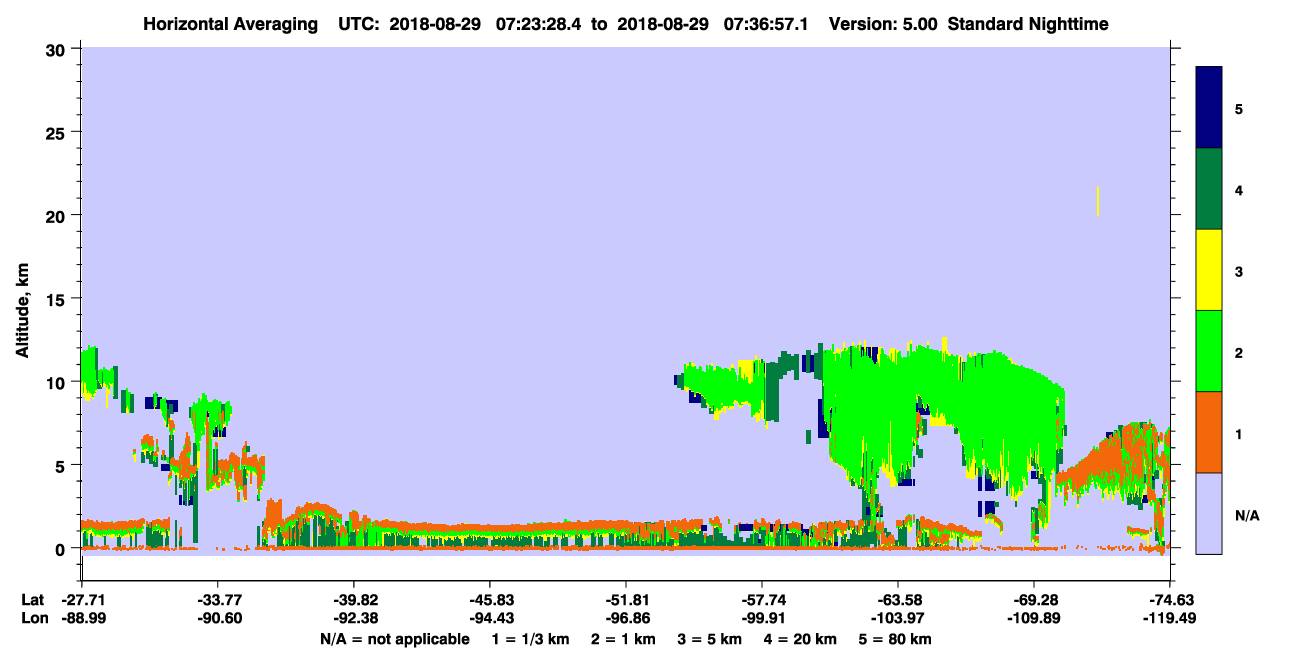Click legend text '5 = 80 km'
This screenshot has width=1300, height=667.
click(x=895, y=638)
